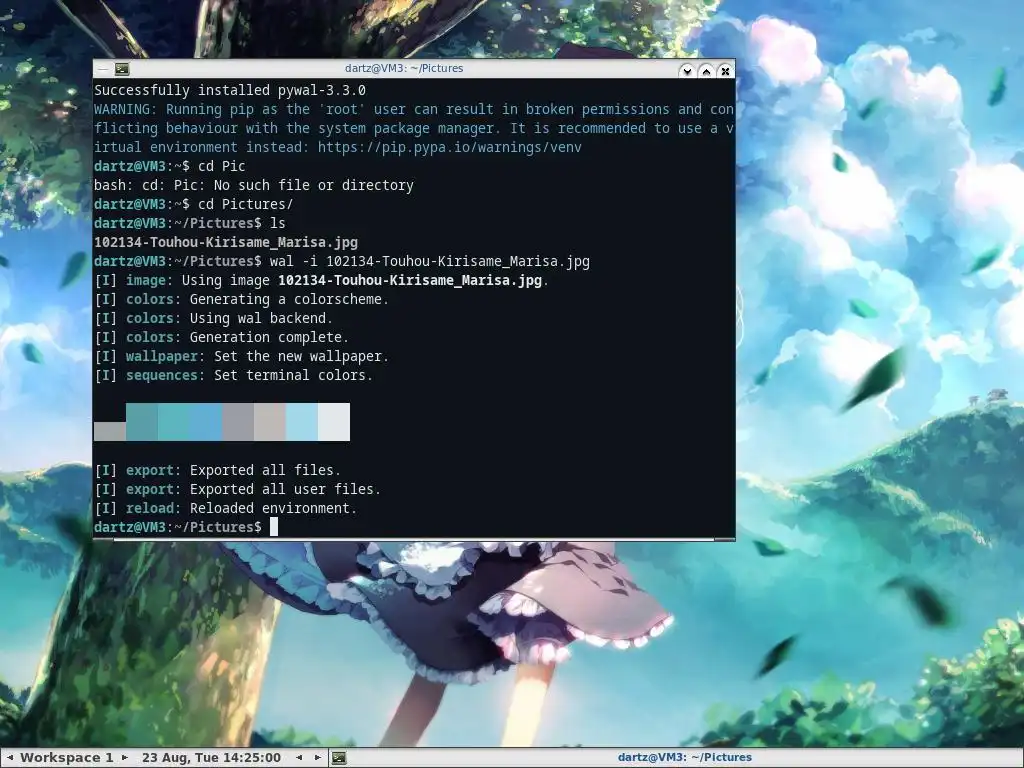Click the white swatch at the palette end
The image size is (1024, 768).
click(334, 422)
